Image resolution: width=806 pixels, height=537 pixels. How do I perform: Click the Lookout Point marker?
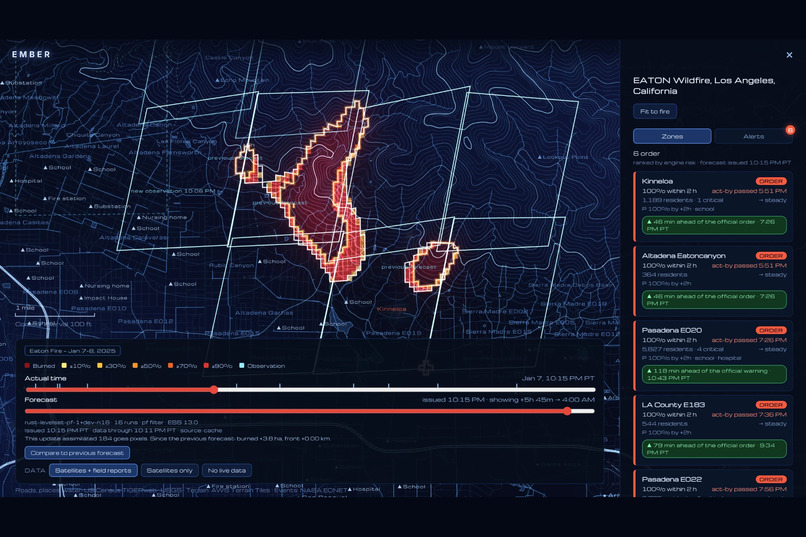point(563,157)
